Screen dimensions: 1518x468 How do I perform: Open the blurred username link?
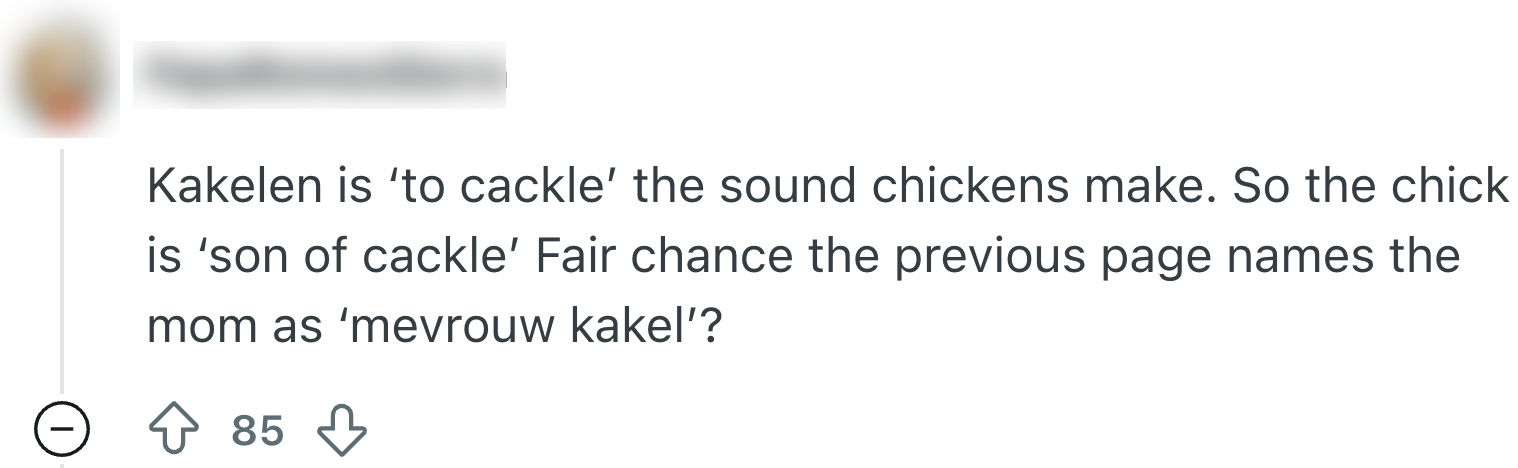coord(320,76)
